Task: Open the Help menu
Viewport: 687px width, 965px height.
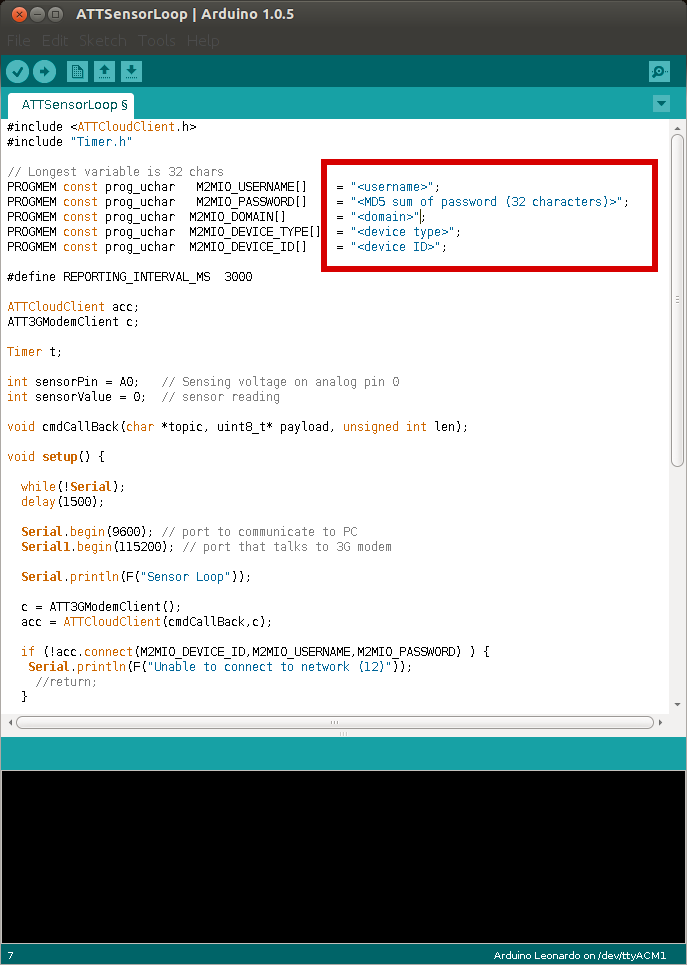Action: tap(203, 41)
